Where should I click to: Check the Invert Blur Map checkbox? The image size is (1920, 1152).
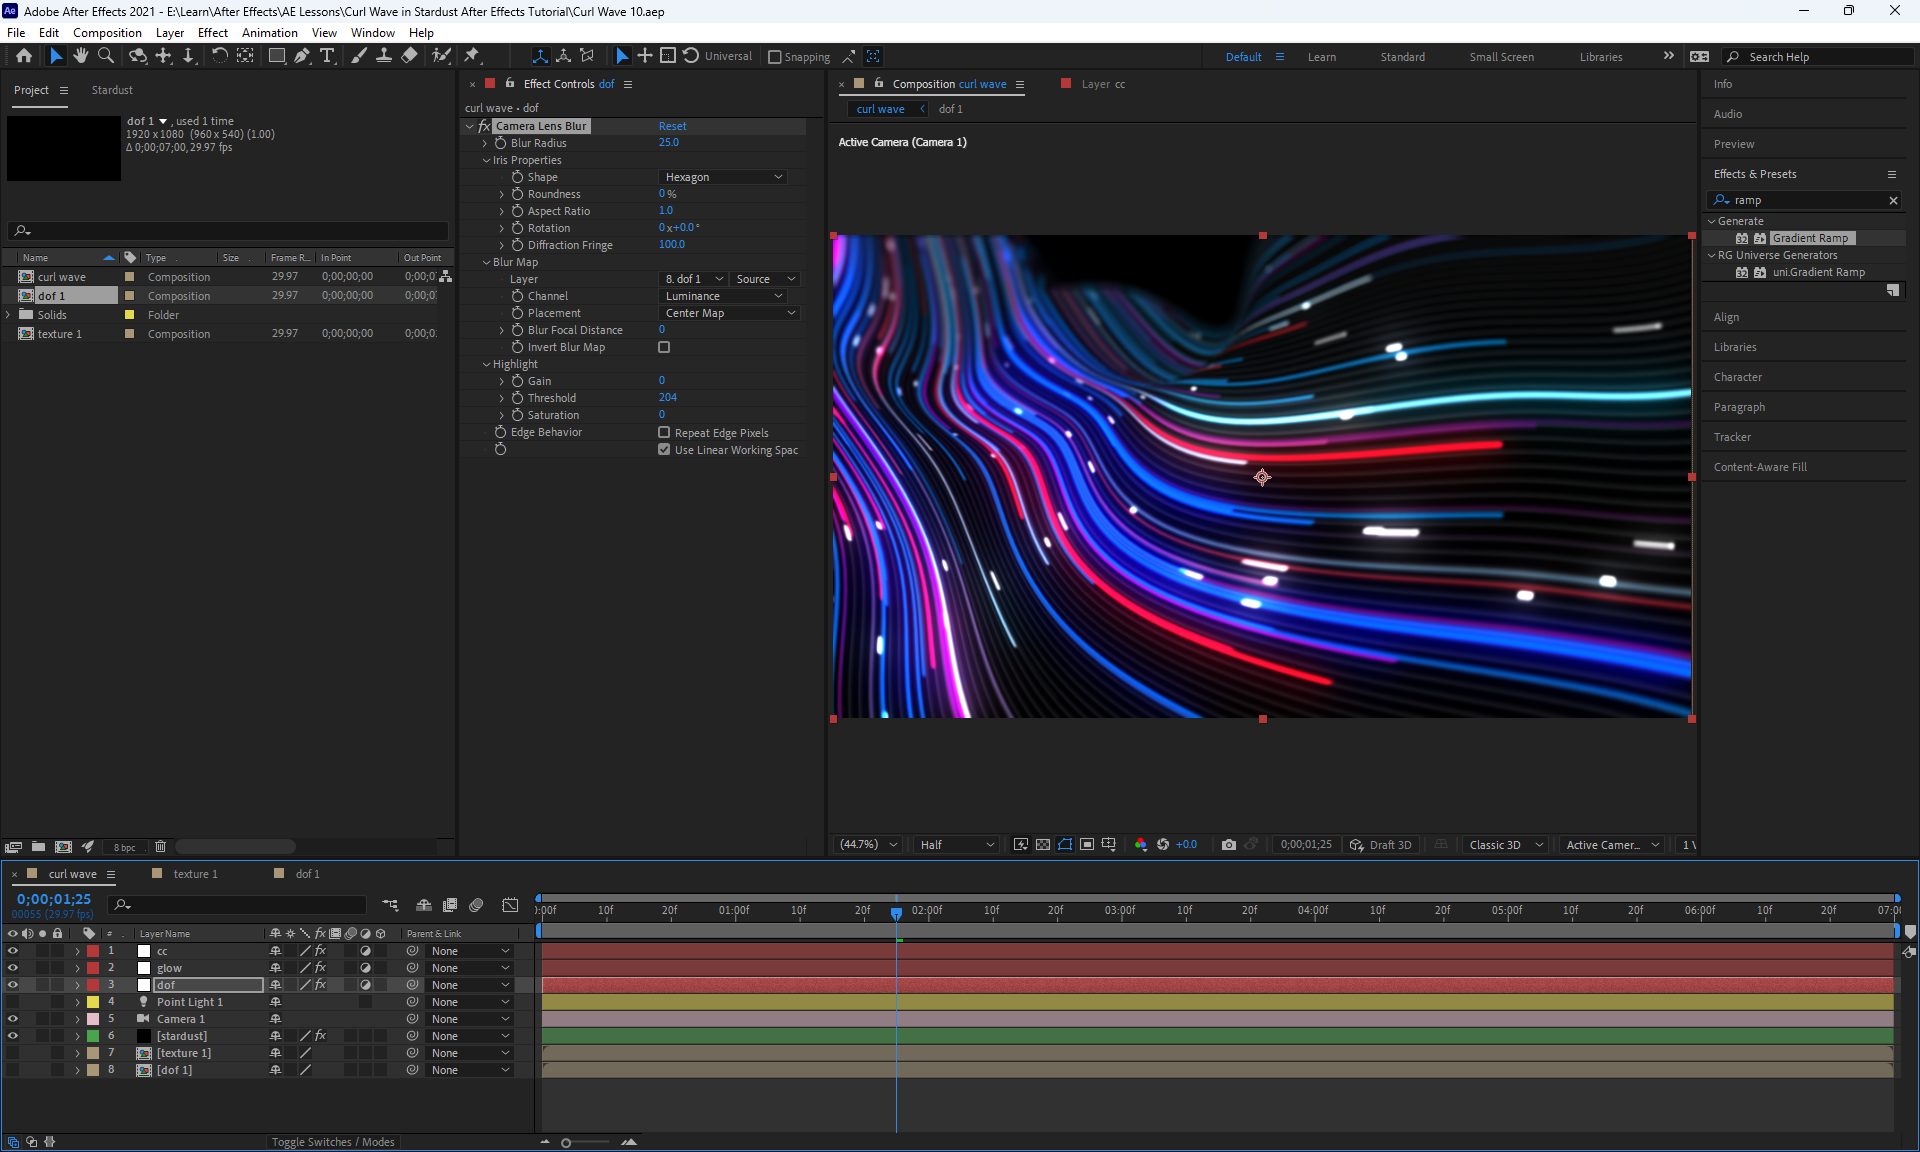click(x=664, y=347)
